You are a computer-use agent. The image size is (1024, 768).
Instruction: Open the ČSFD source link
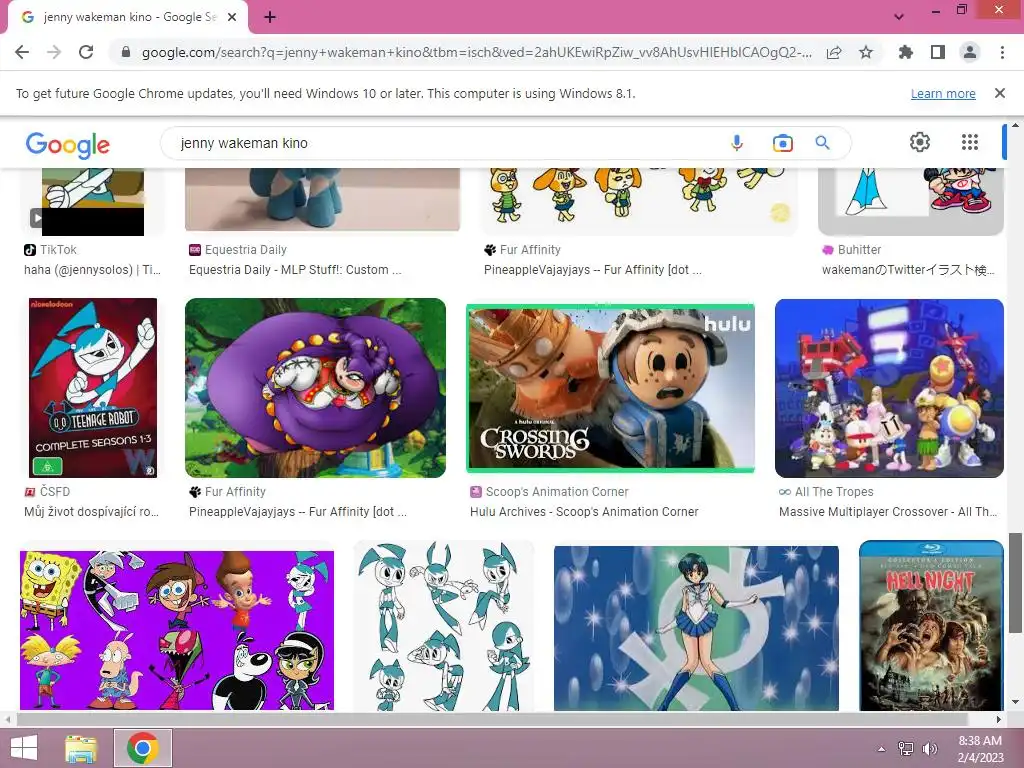[47, 492]
